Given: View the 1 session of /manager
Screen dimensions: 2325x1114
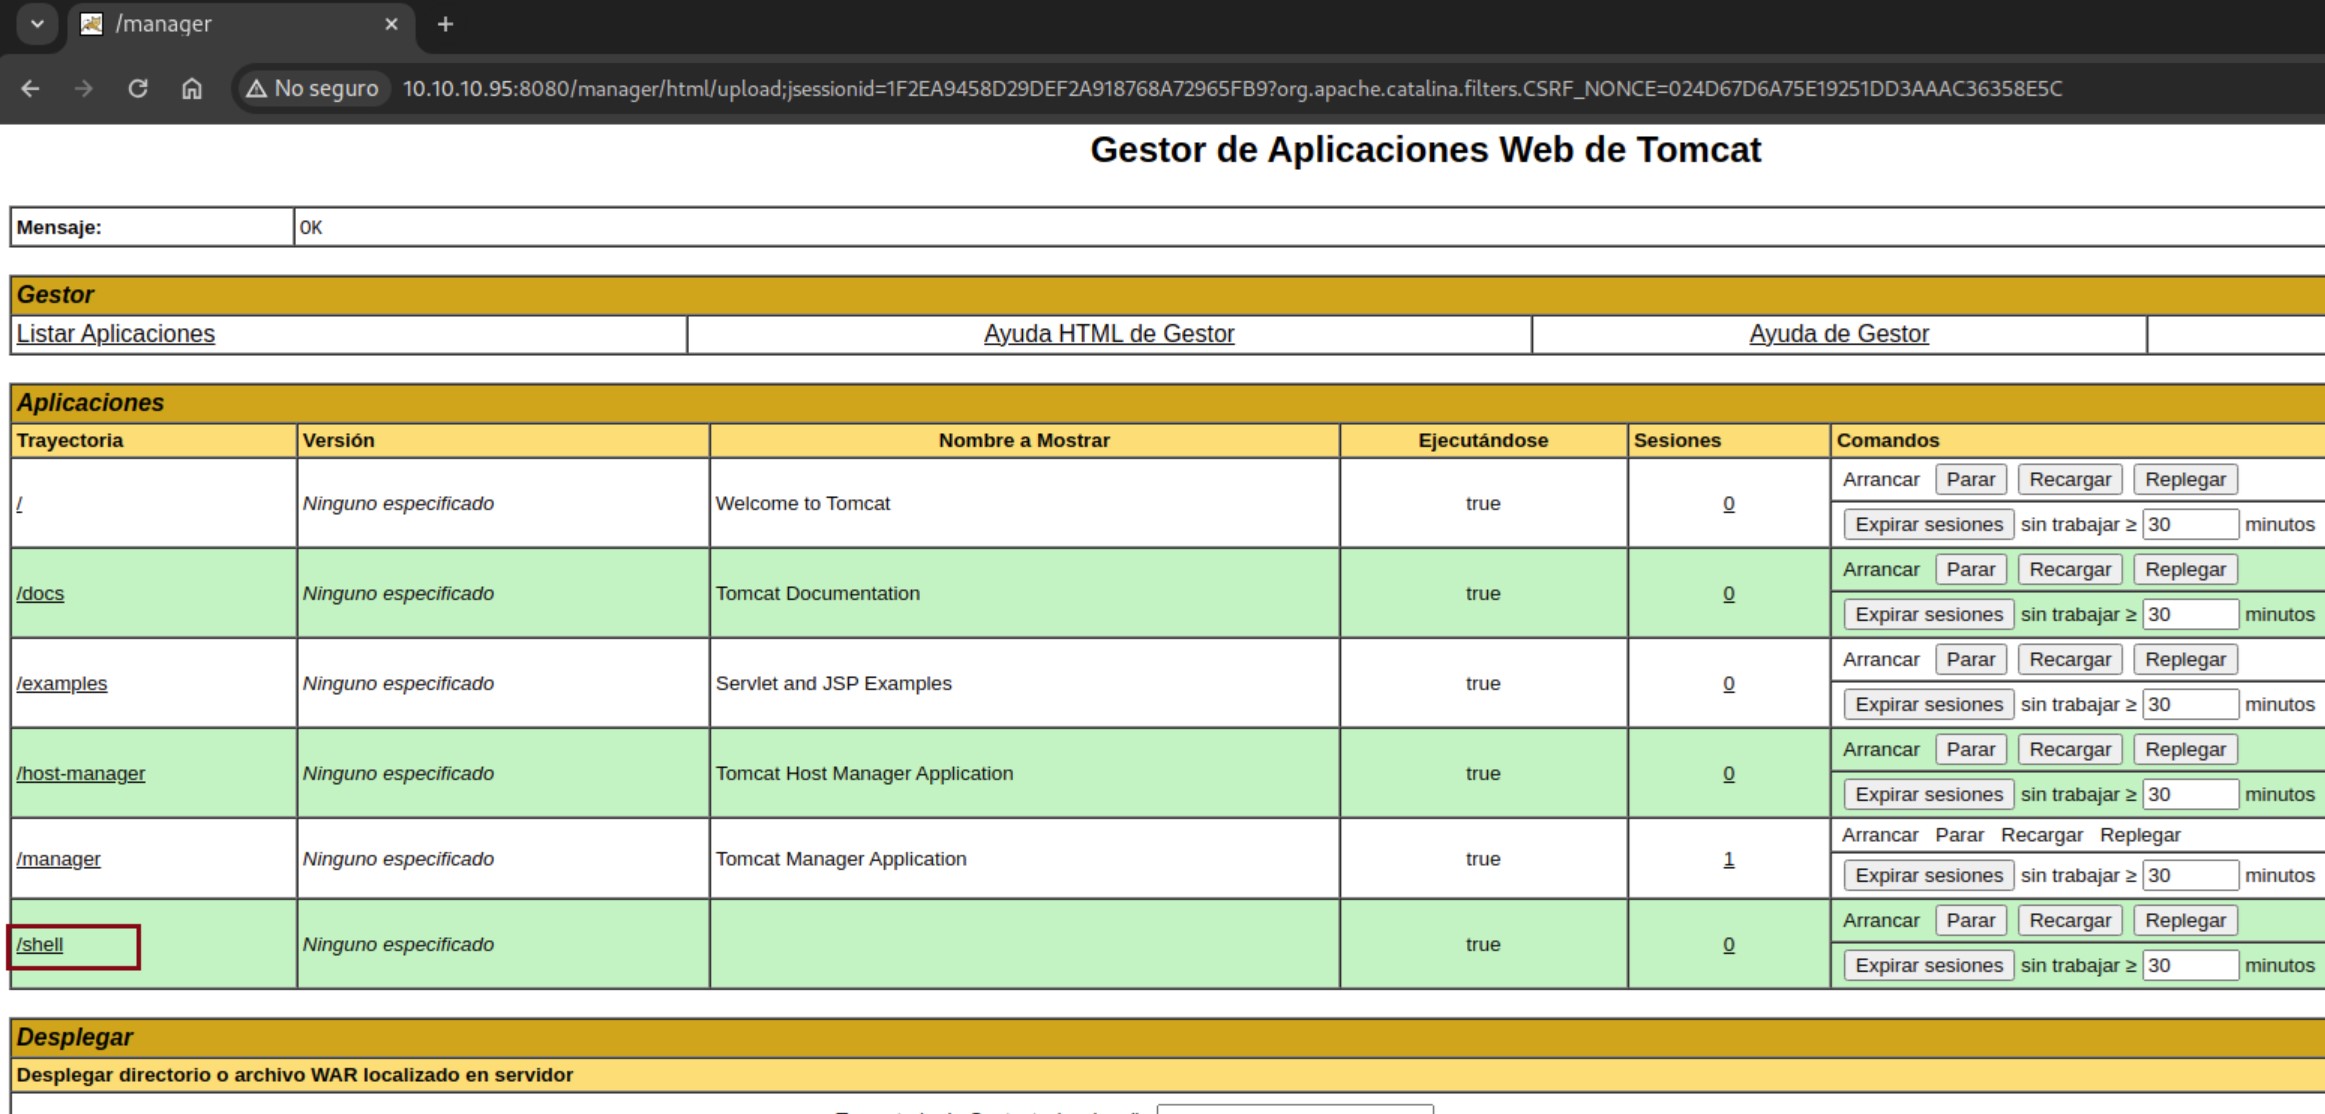Looking at the screenshot, I should tap(1729, 859).
